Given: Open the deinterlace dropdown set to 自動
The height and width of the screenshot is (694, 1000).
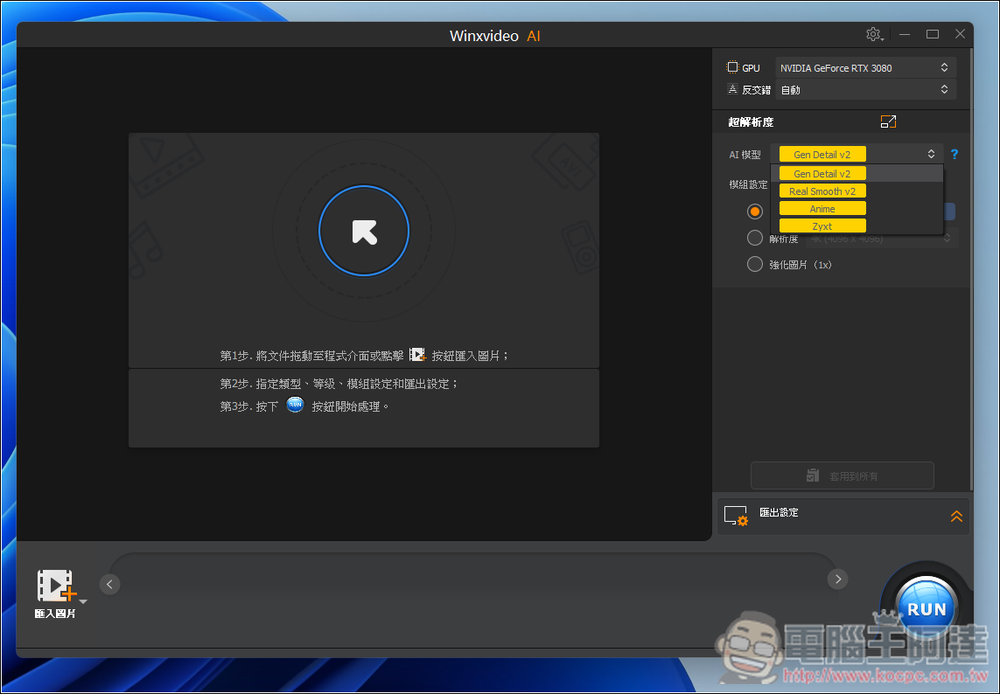Looking at the screenshot, I should click(x=865, y=90).
